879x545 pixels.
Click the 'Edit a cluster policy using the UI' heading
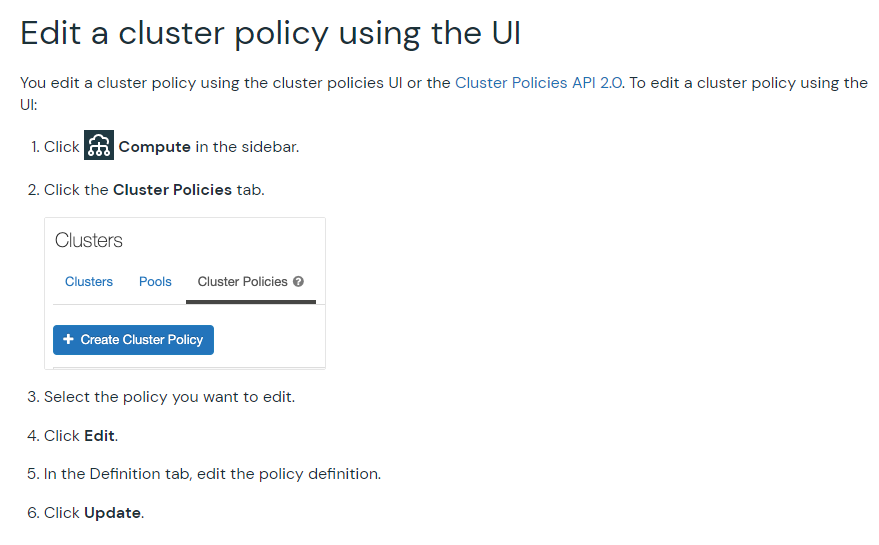[270, 33]
